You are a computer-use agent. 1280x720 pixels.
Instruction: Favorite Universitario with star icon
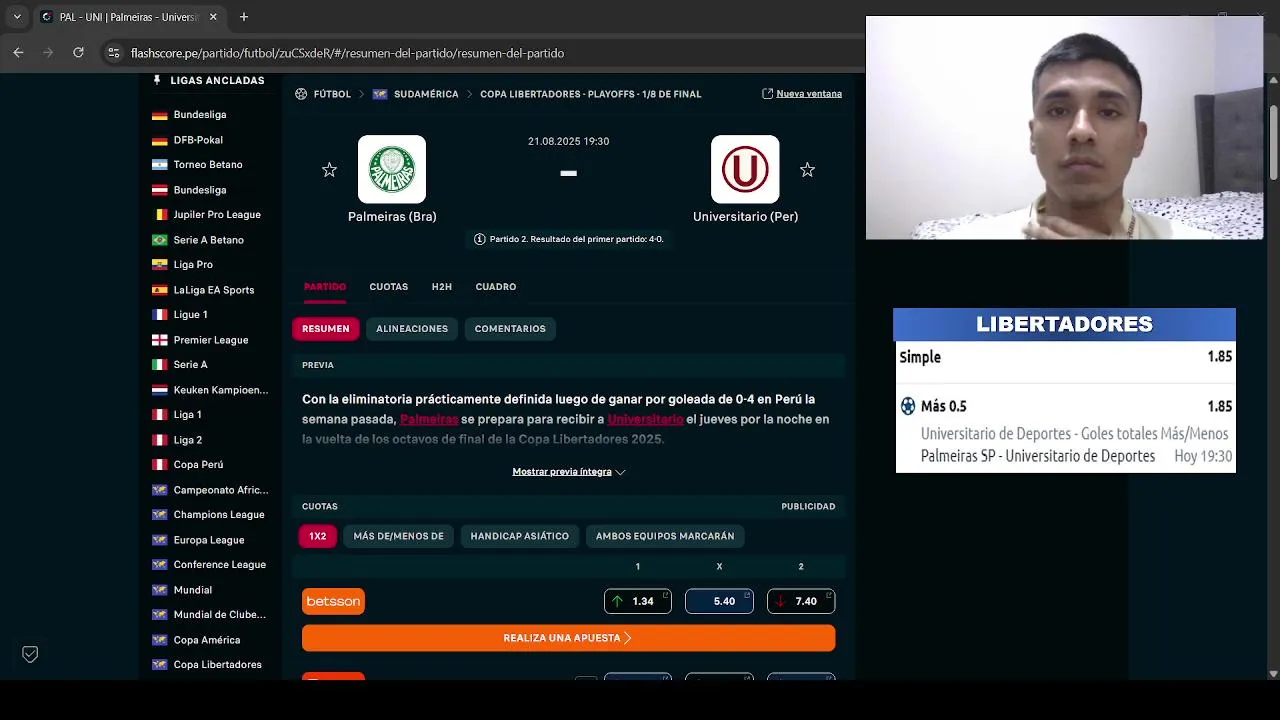click(x=807, y=170)
